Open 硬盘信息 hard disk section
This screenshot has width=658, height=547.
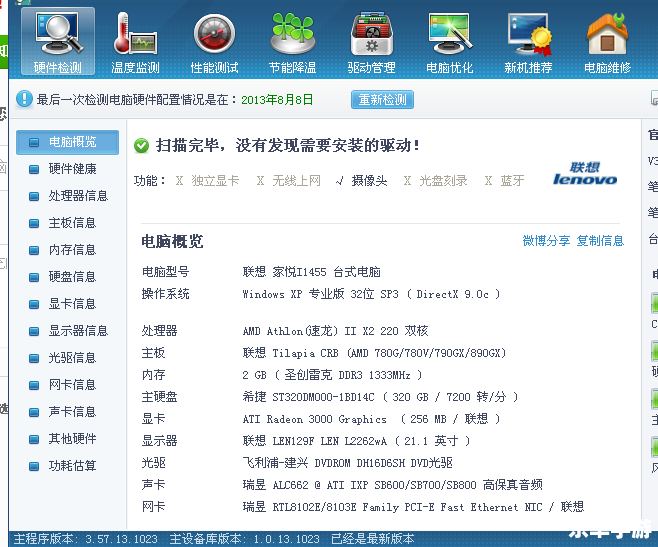coord(71,277)
